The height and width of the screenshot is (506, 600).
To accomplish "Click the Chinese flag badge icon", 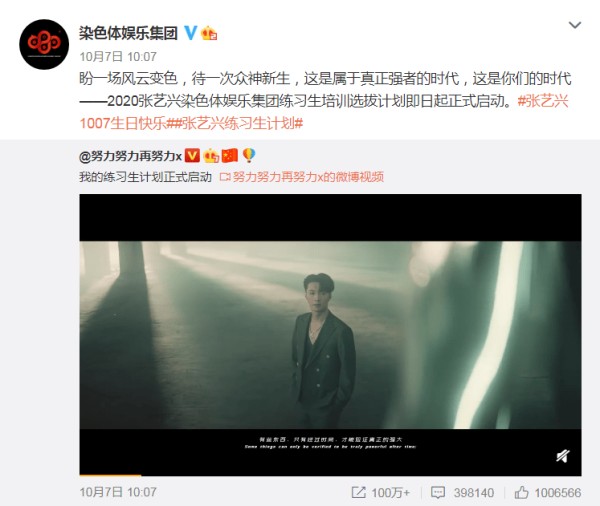I will pyautogui.click(x=230, y=155).
